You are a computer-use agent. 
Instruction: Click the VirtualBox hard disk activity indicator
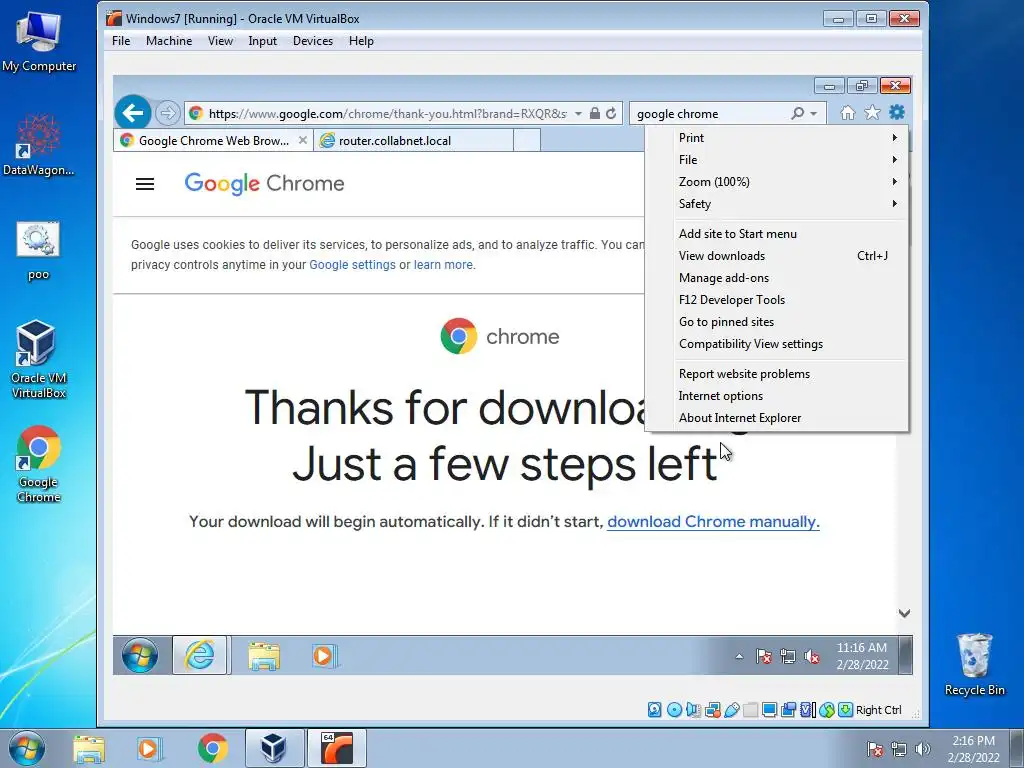654,710
